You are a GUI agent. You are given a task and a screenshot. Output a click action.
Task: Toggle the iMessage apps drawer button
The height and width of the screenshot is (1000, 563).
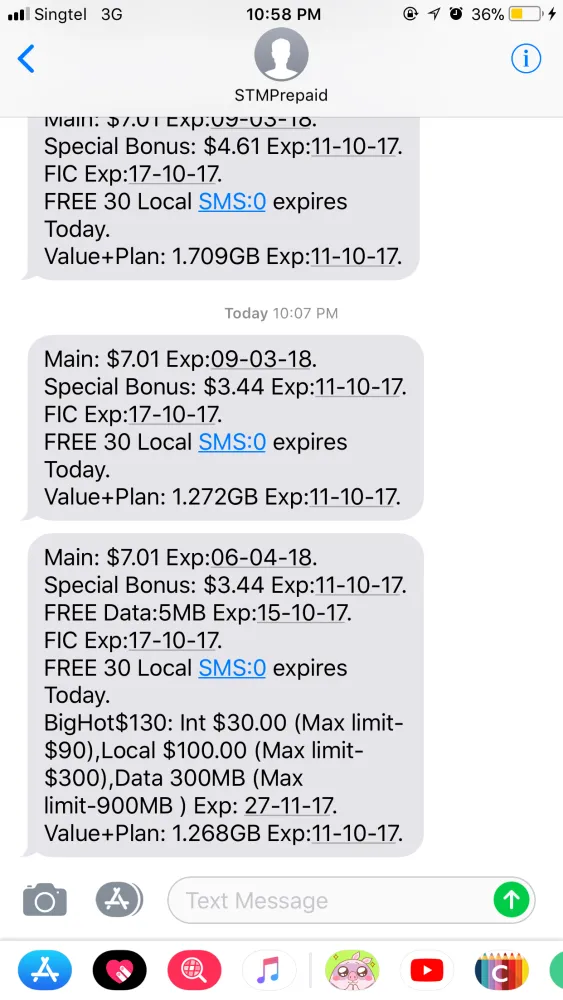click(119, 900)
